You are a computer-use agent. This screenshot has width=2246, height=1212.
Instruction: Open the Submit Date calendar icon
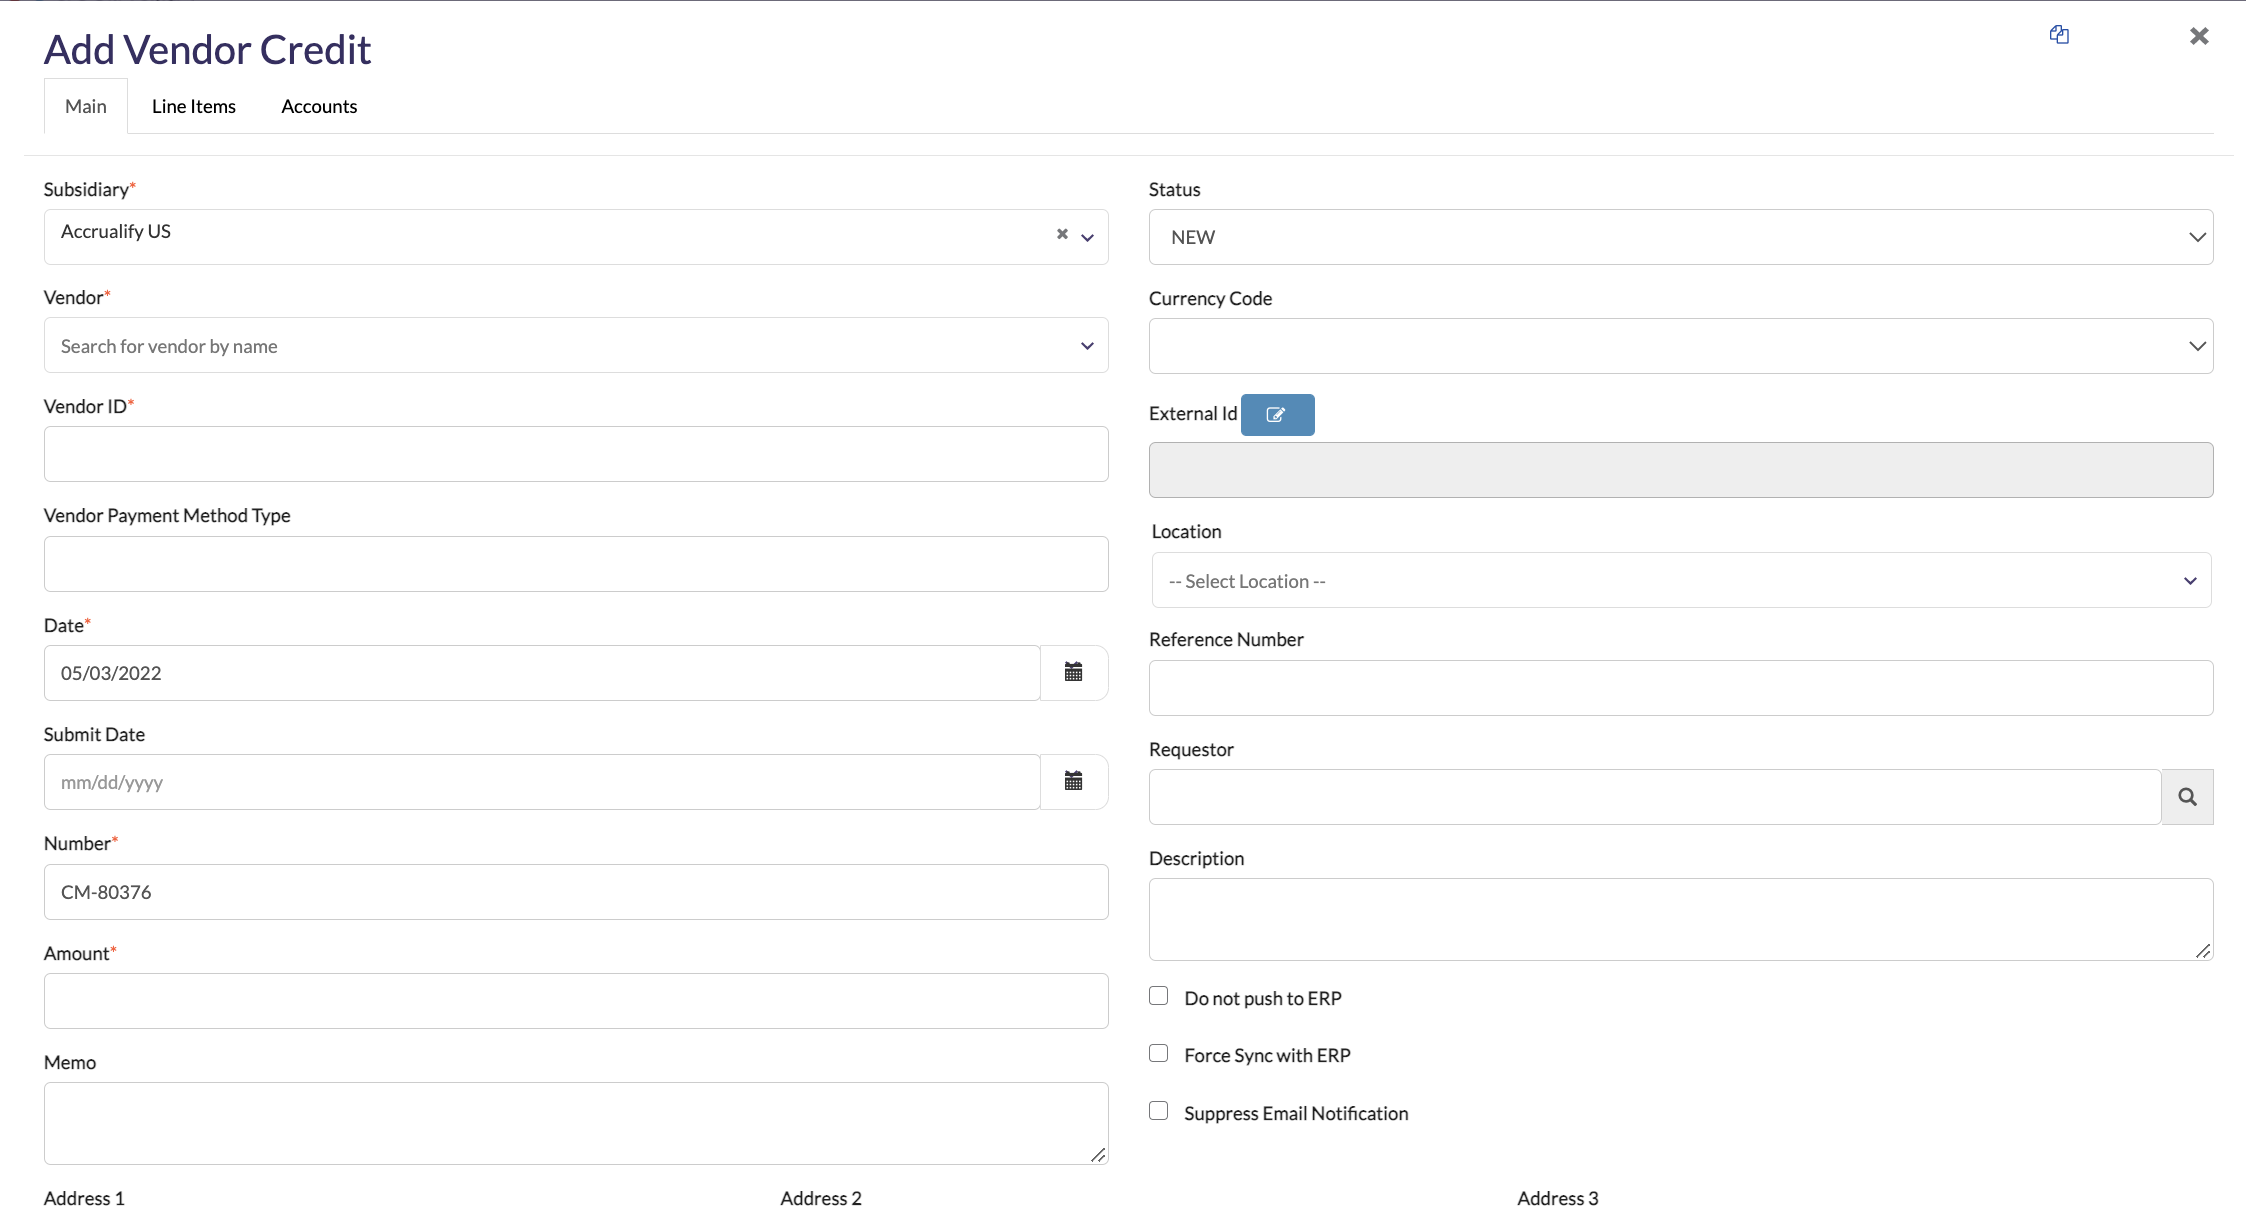[1073, 782]
